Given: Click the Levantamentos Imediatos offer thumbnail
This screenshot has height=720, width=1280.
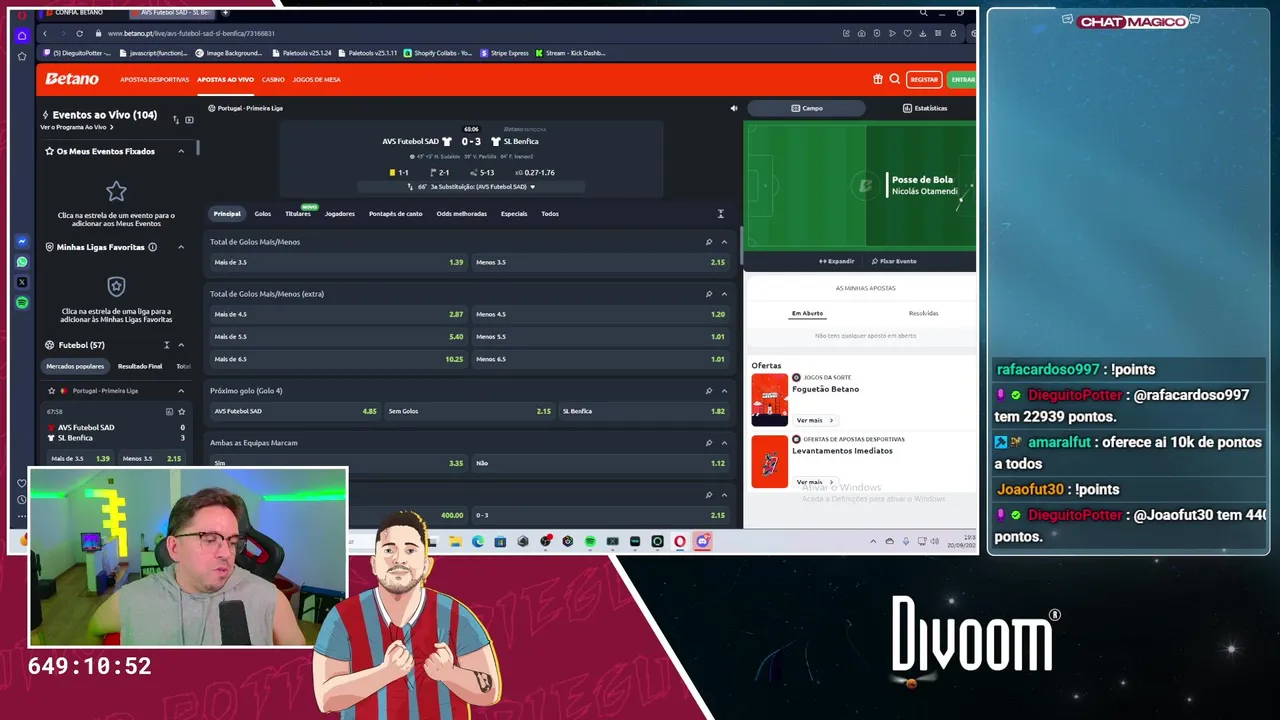Looking at the screenshot, I should tap(770, 461).
